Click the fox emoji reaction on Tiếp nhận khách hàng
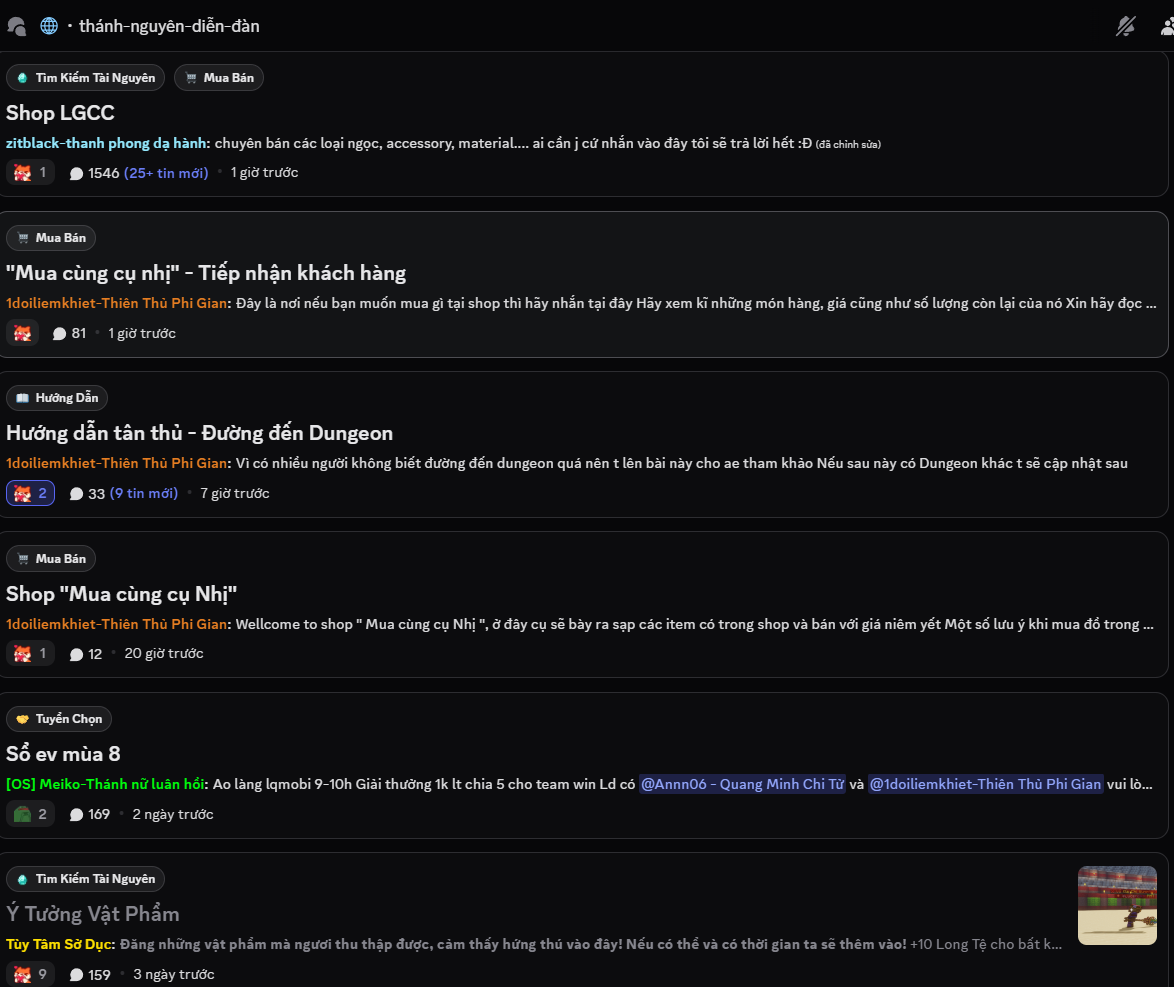 coord(22,333)
